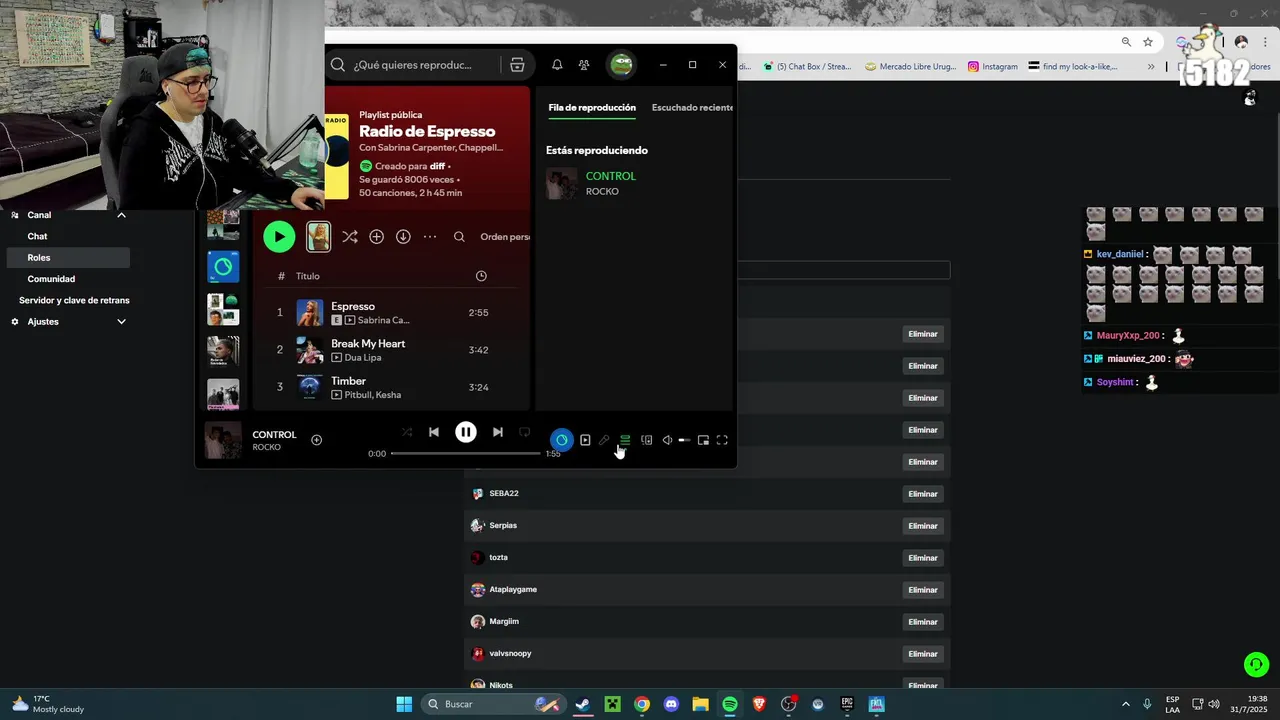Open the Orden personalizado sort dropdown
The width and height of the screenshot is (1280, 720).
click(505, 237)
